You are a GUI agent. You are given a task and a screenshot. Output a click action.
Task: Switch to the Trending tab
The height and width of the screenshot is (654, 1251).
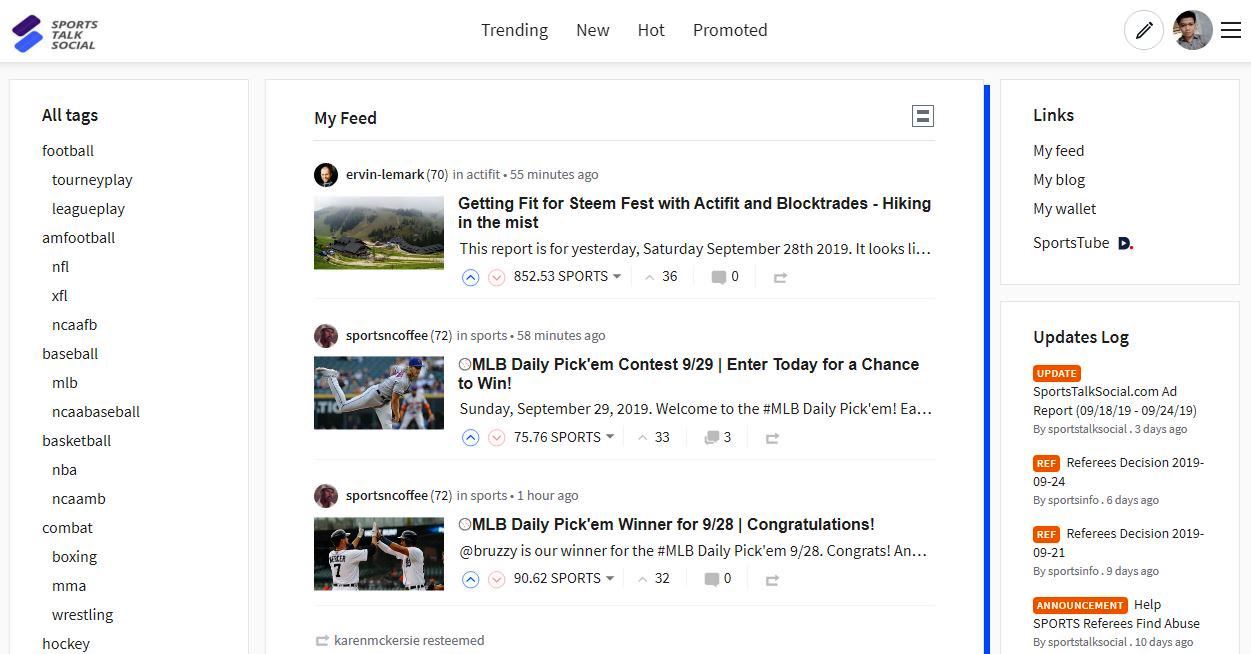[x=514, y=30]
